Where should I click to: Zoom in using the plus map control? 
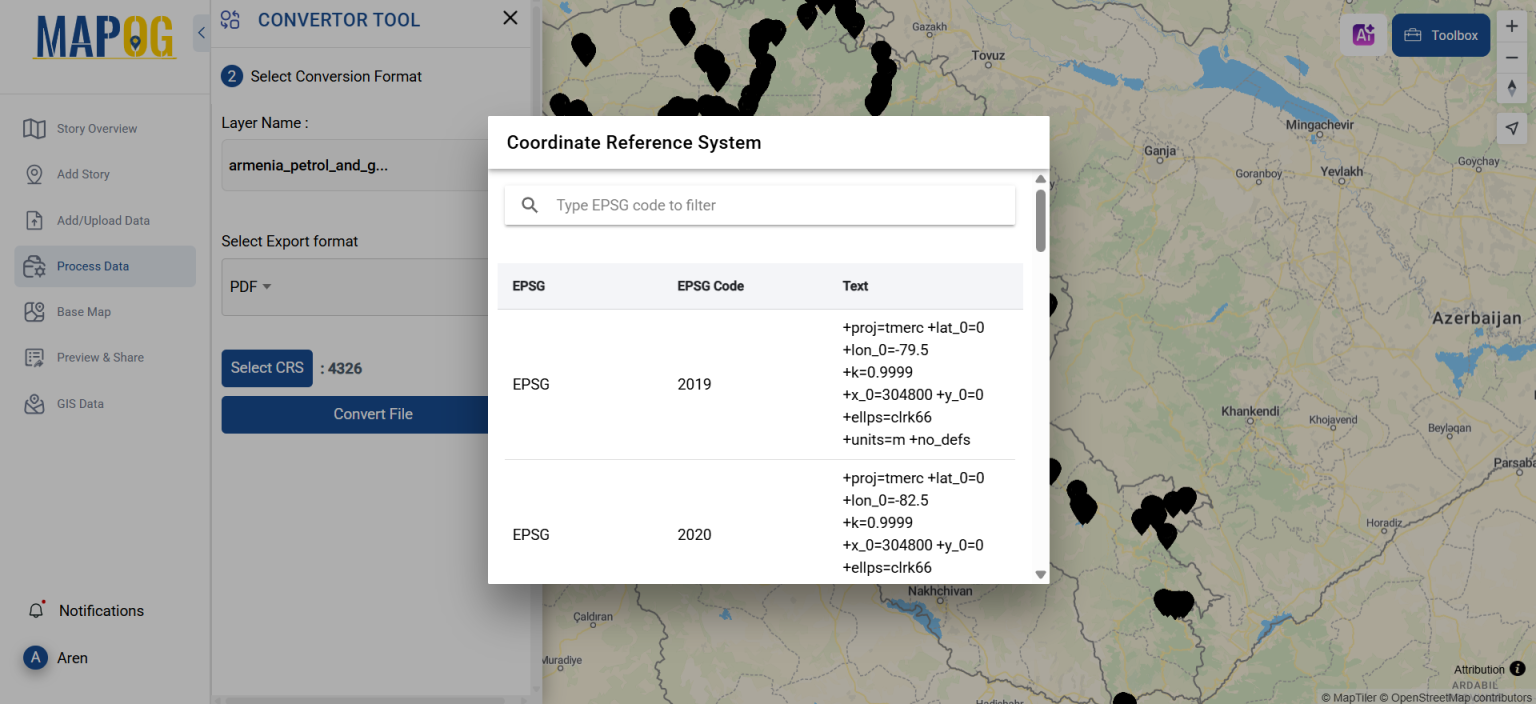(1512, 25)
